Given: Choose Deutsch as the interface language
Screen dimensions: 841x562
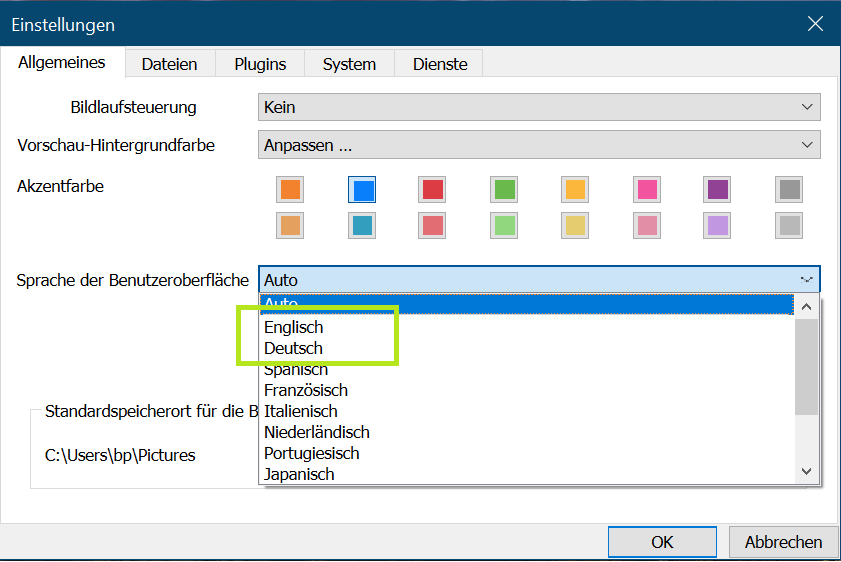Looking at the screenshot, I should [293, 348].
